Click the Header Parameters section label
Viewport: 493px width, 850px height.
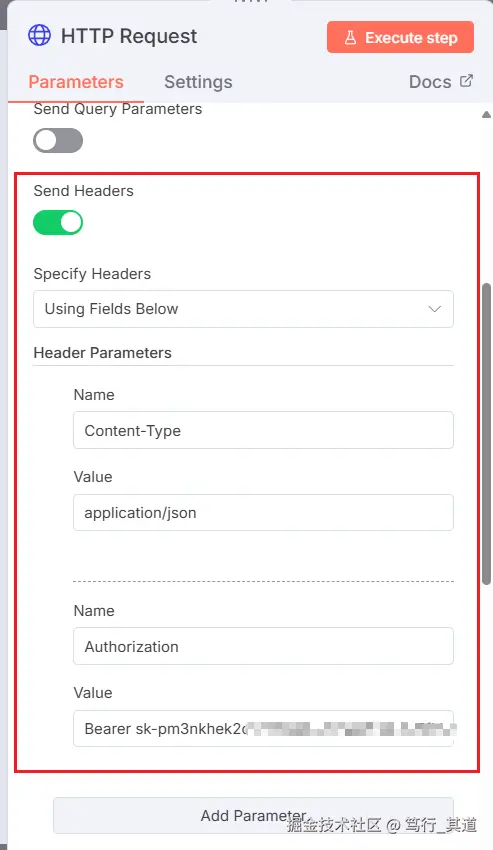click(103, 353)
